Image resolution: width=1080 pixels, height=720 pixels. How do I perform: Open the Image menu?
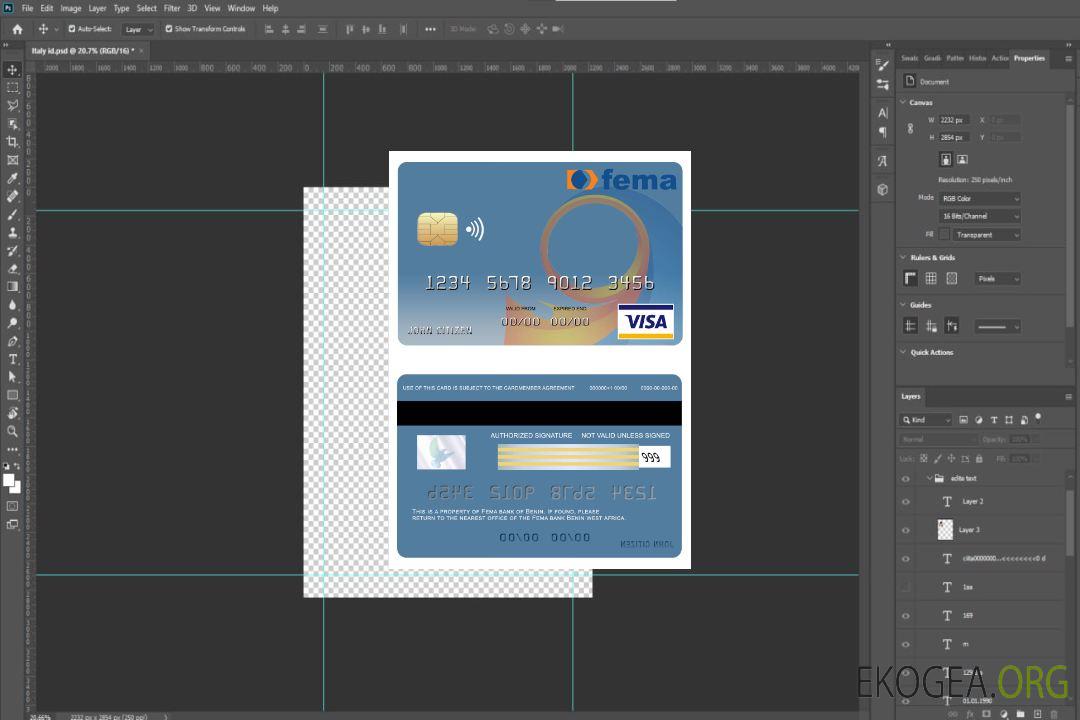tap(70, 8)
